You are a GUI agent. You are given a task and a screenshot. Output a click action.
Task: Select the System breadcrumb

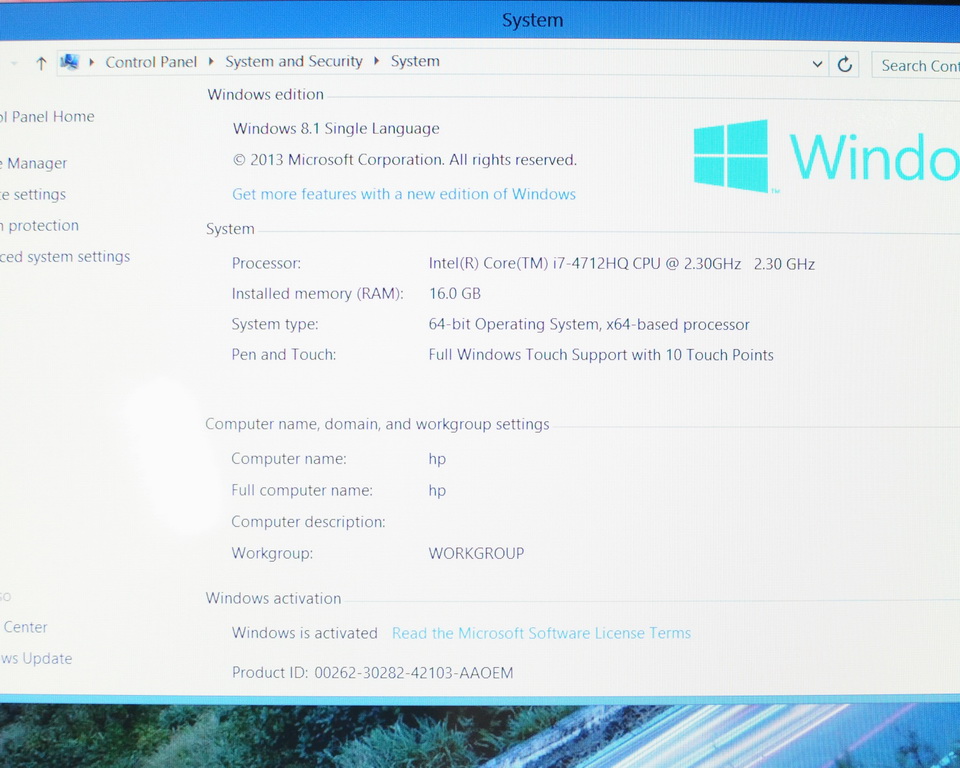(x=415, y=61)
